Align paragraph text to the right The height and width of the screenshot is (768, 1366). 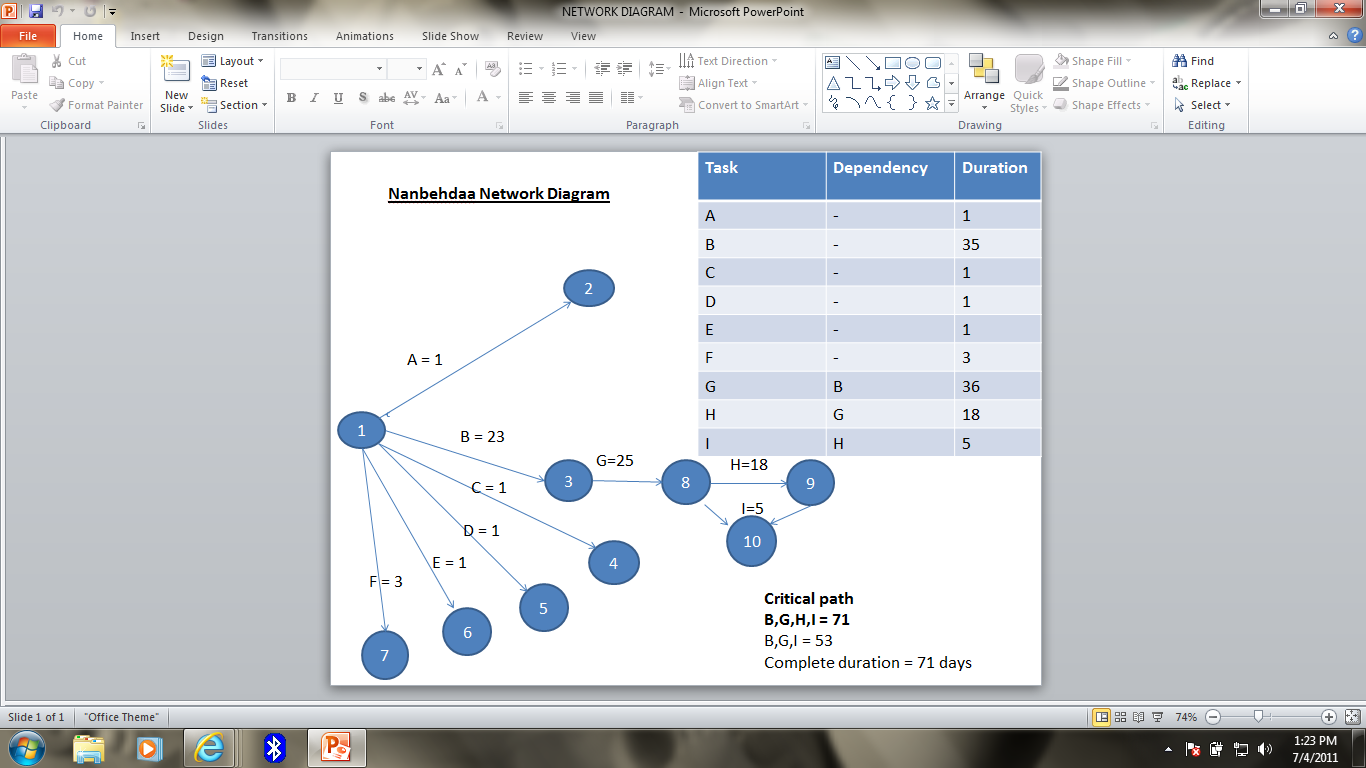(x=573, y=98)
